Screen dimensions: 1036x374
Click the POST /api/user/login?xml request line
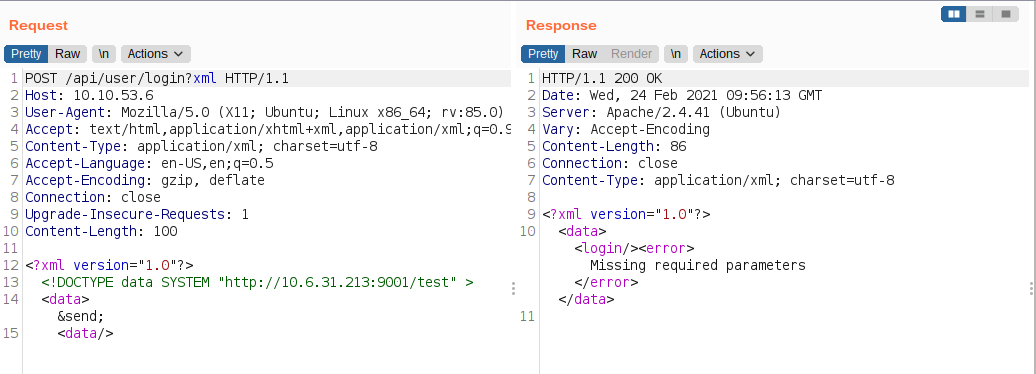(157, 79)
